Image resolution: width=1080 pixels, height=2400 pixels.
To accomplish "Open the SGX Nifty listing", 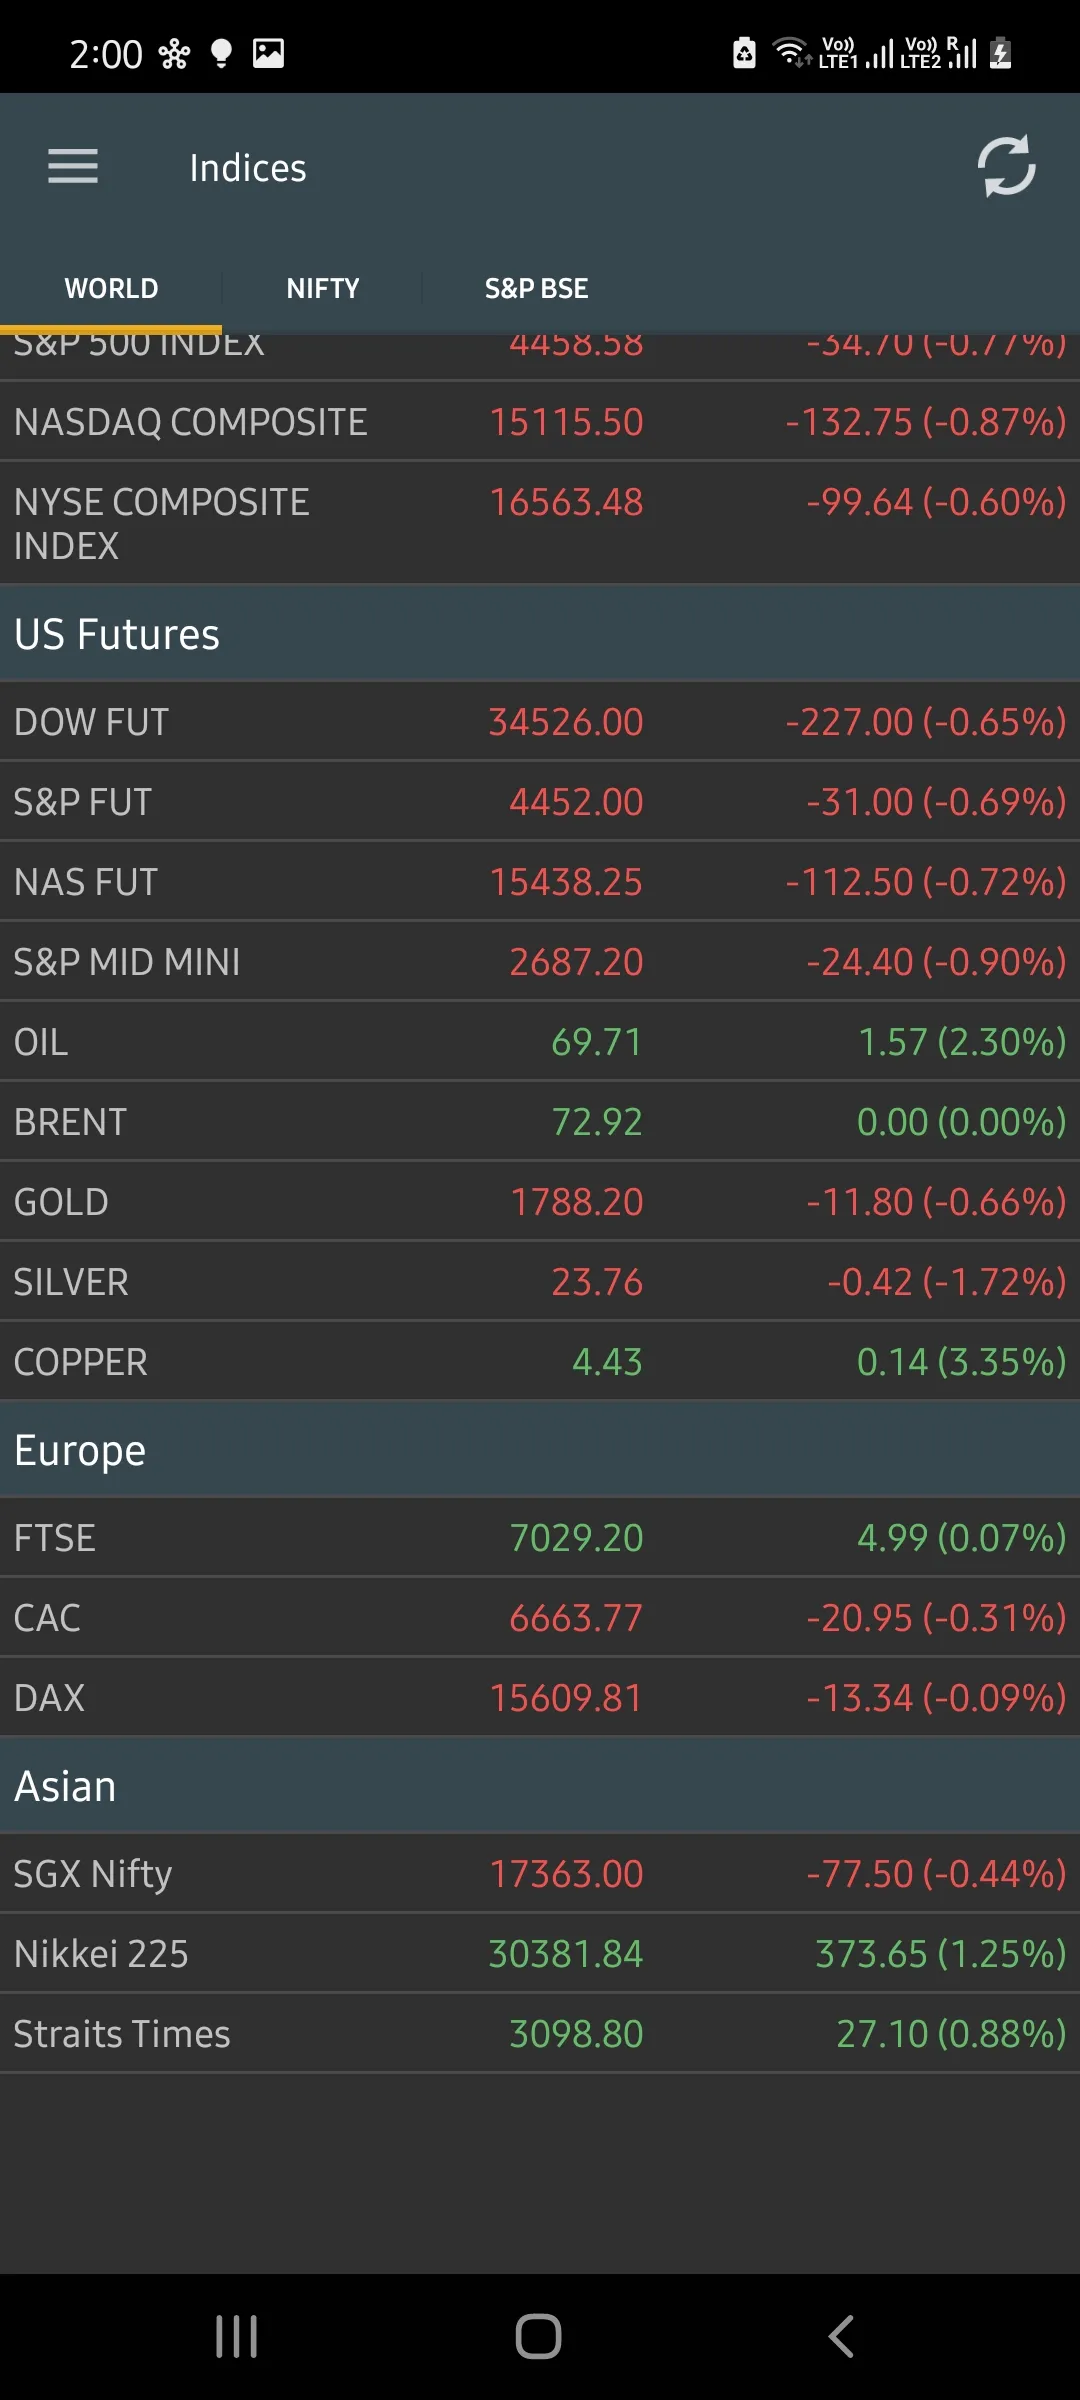I will (540, 1873).
